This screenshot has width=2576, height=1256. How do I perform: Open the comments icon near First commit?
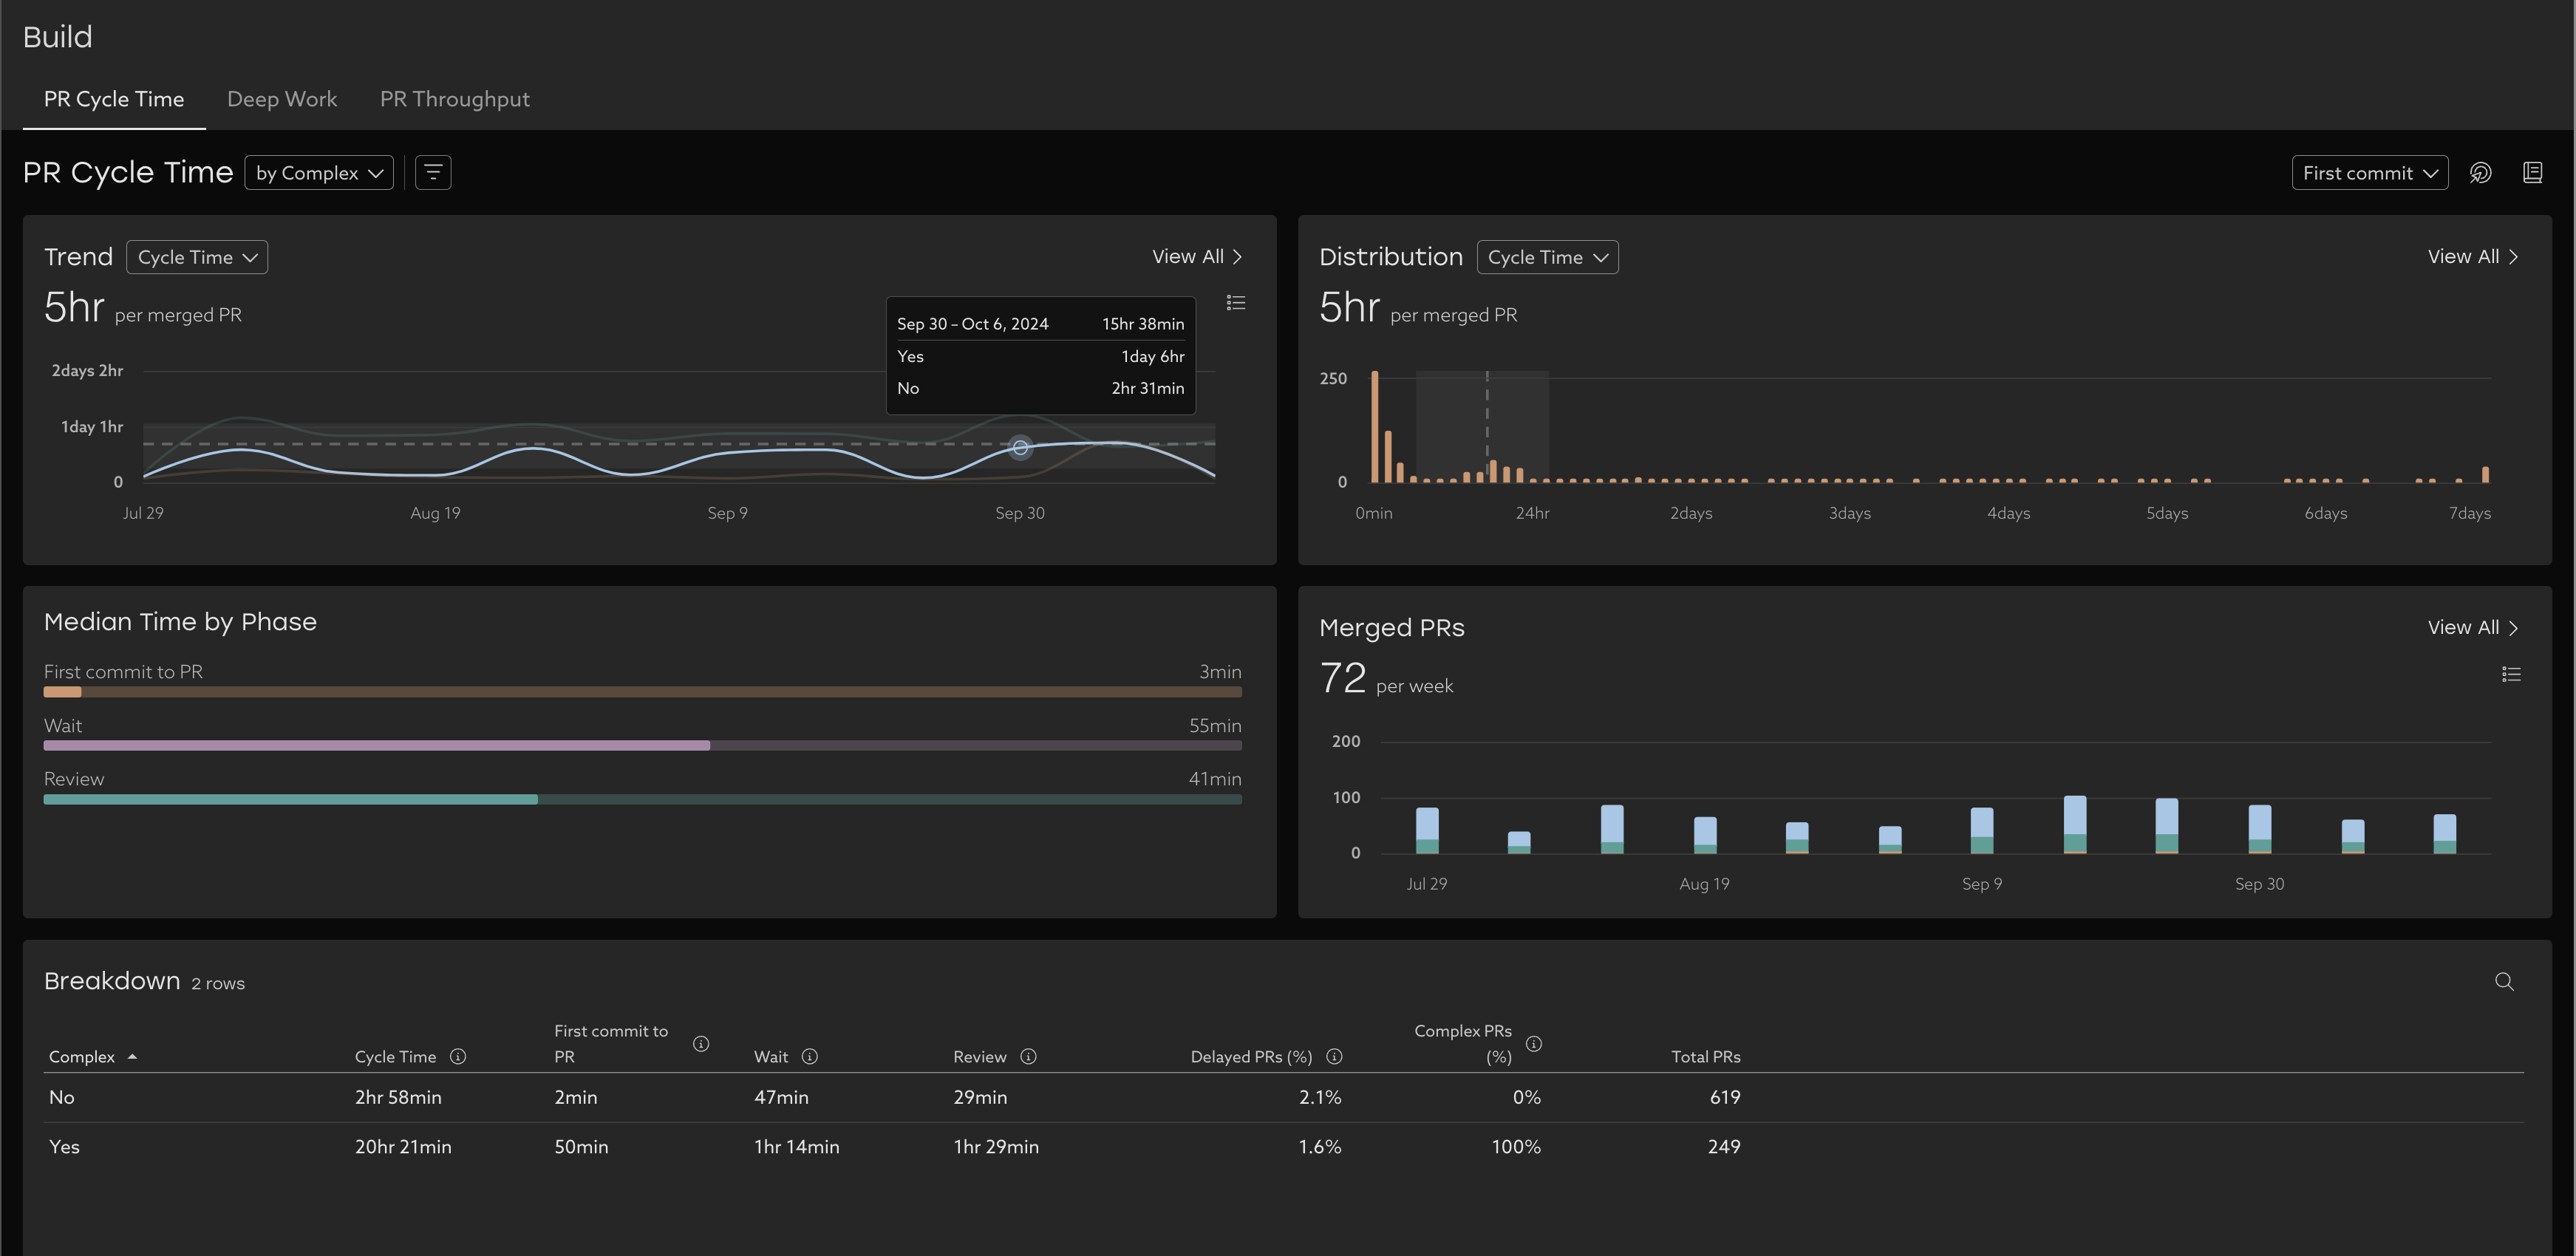(x=2480, y=173)
